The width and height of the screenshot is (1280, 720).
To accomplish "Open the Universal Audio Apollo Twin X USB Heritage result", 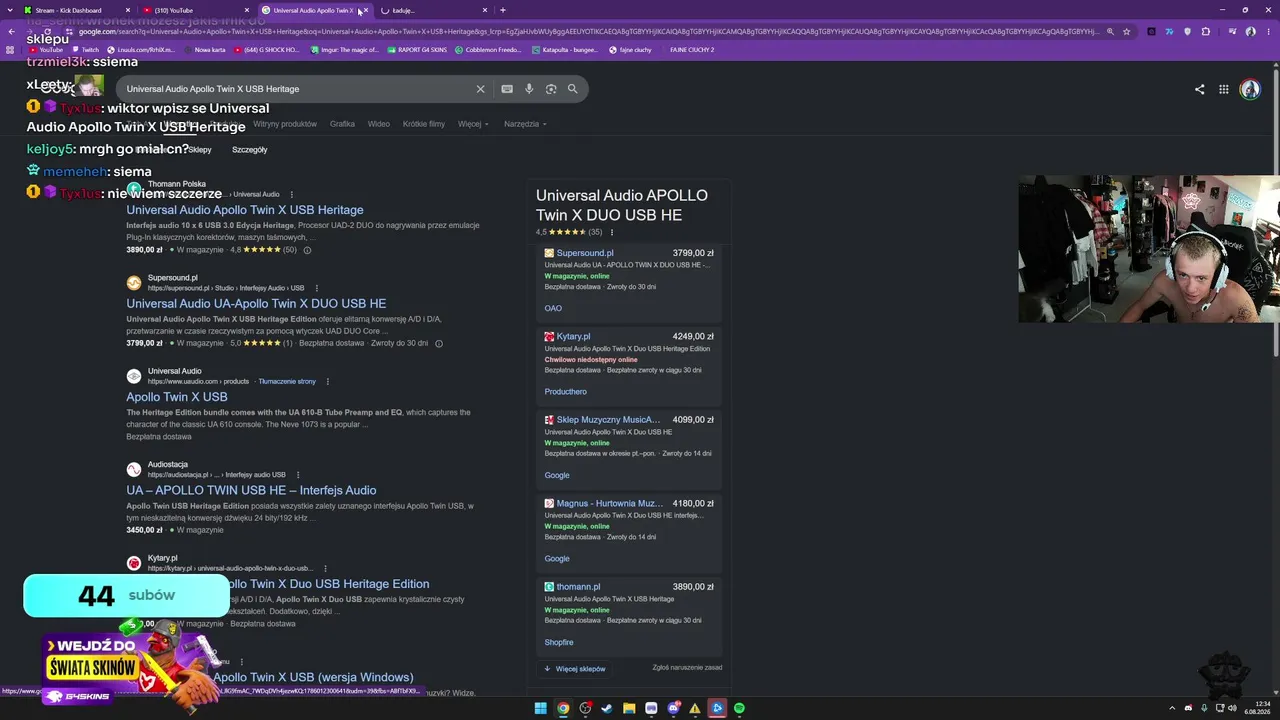I will 245,210.
